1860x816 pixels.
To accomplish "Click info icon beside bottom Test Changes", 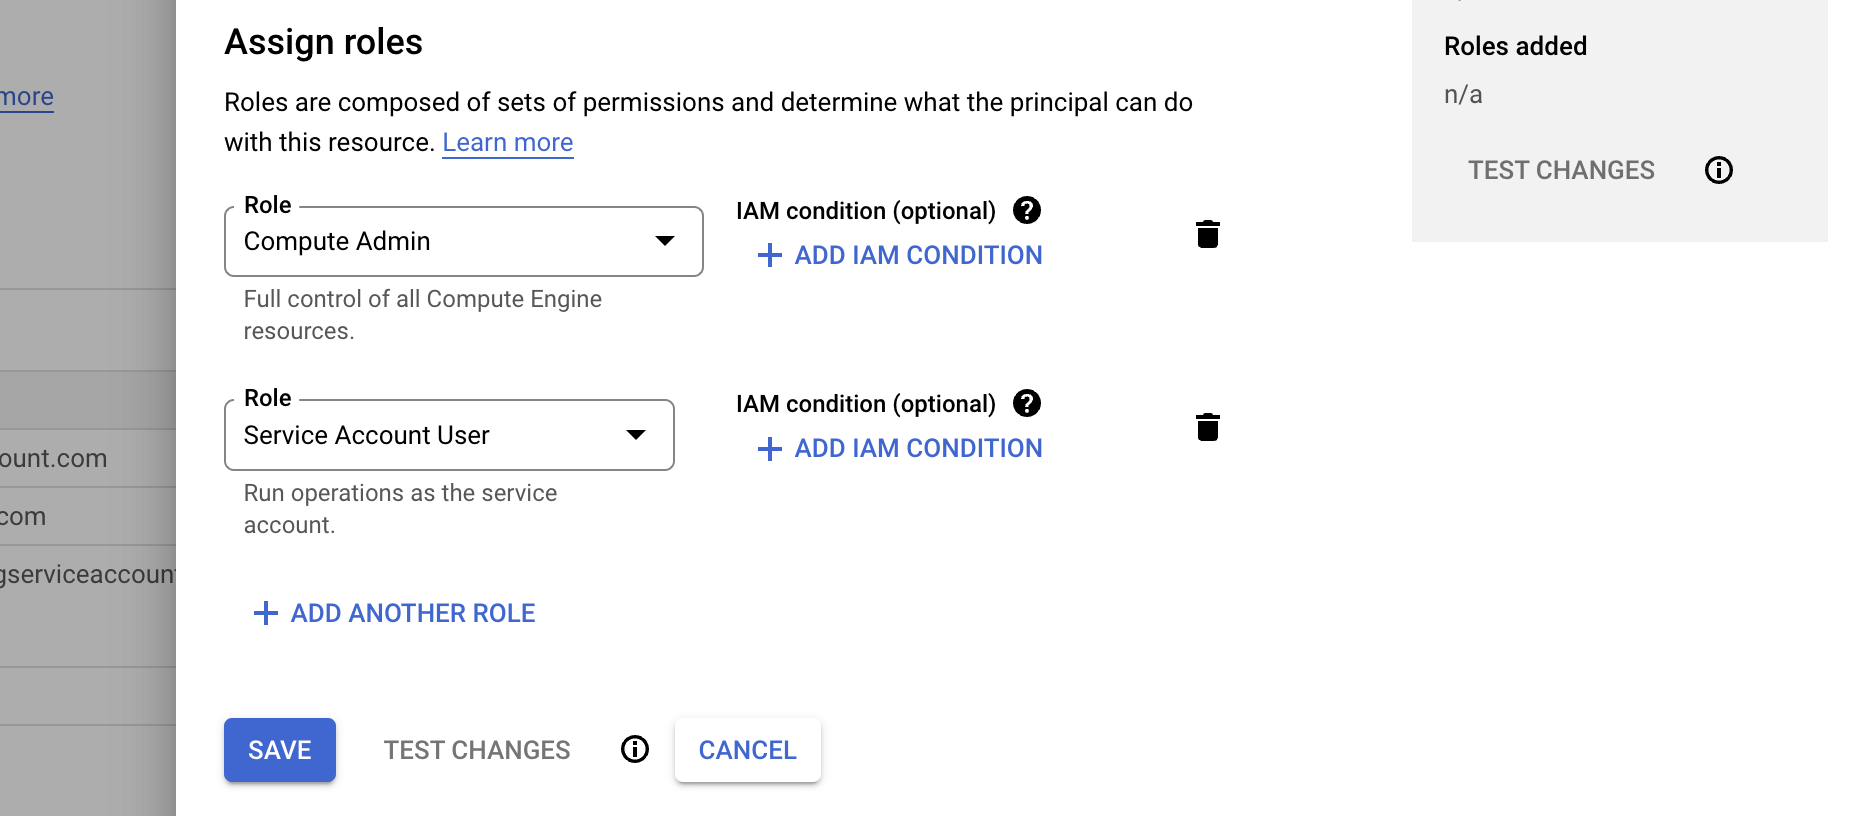I will [635, 749].
